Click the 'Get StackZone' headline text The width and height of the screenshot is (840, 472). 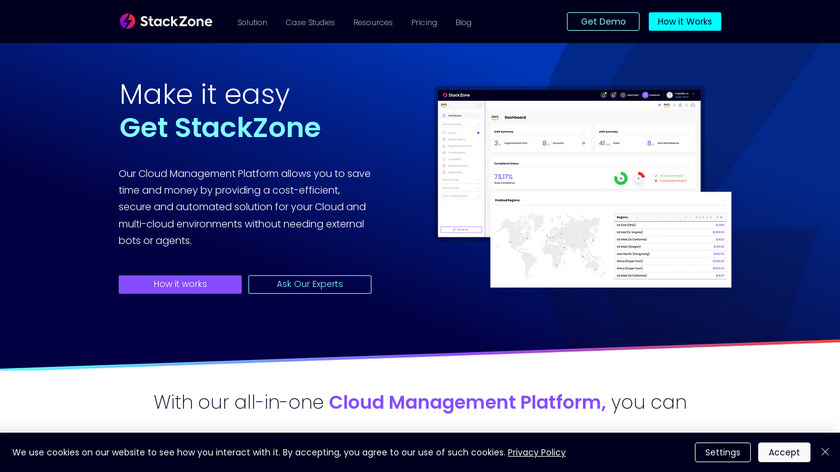pos(220,128)
